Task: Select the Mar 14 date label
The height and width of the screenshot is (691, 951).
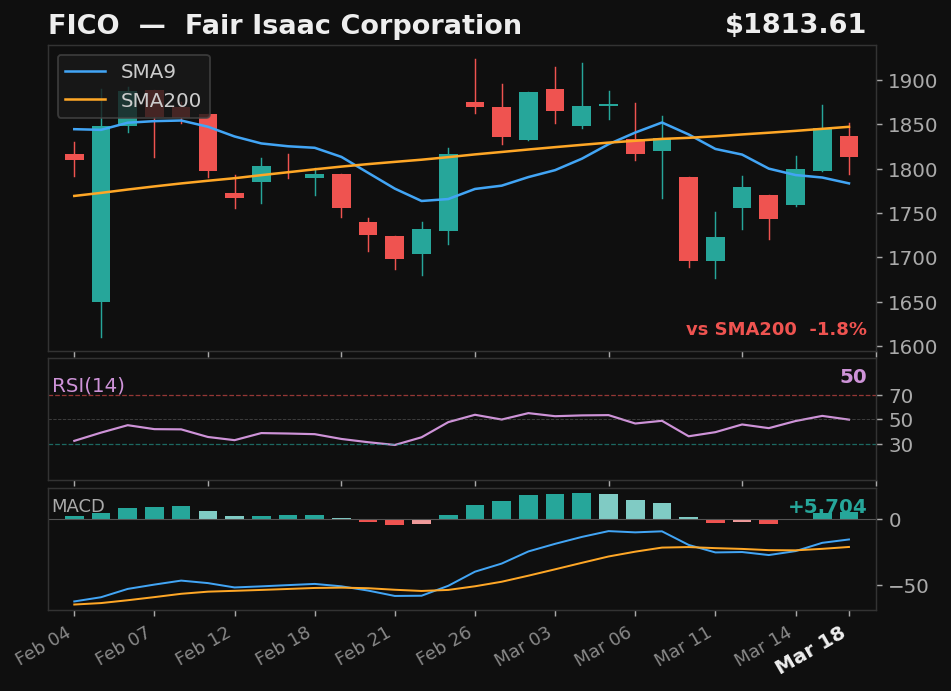Action: tap(763, 645)
